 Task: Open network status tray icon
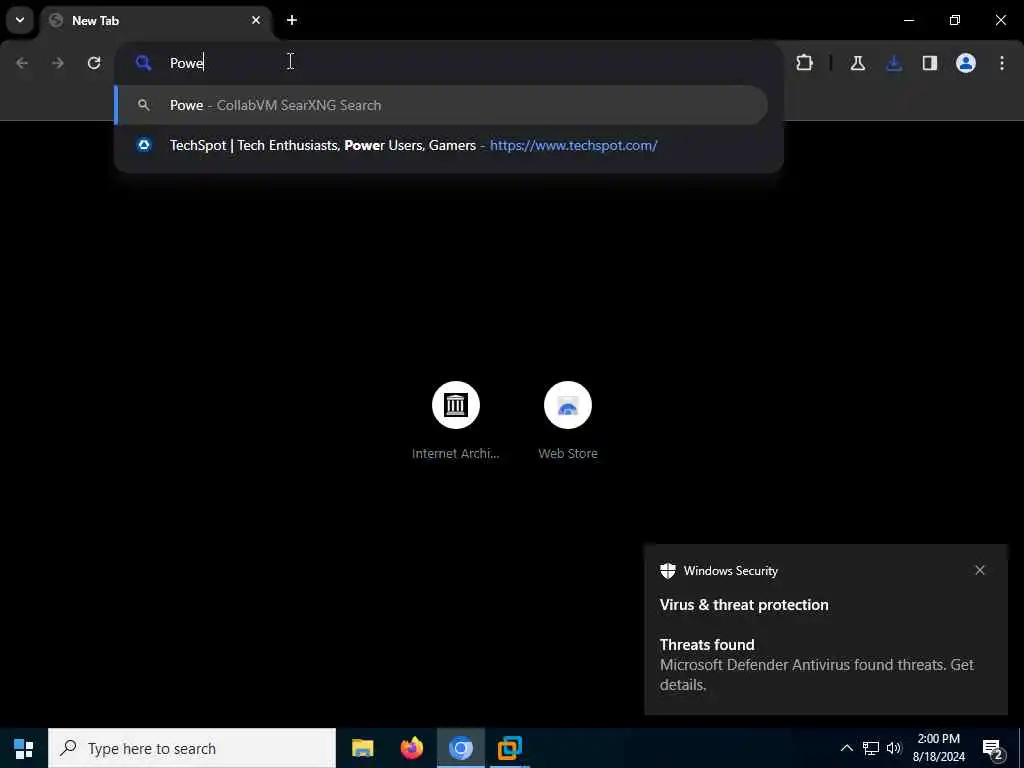pyautogui.click(x=871, y=748)
